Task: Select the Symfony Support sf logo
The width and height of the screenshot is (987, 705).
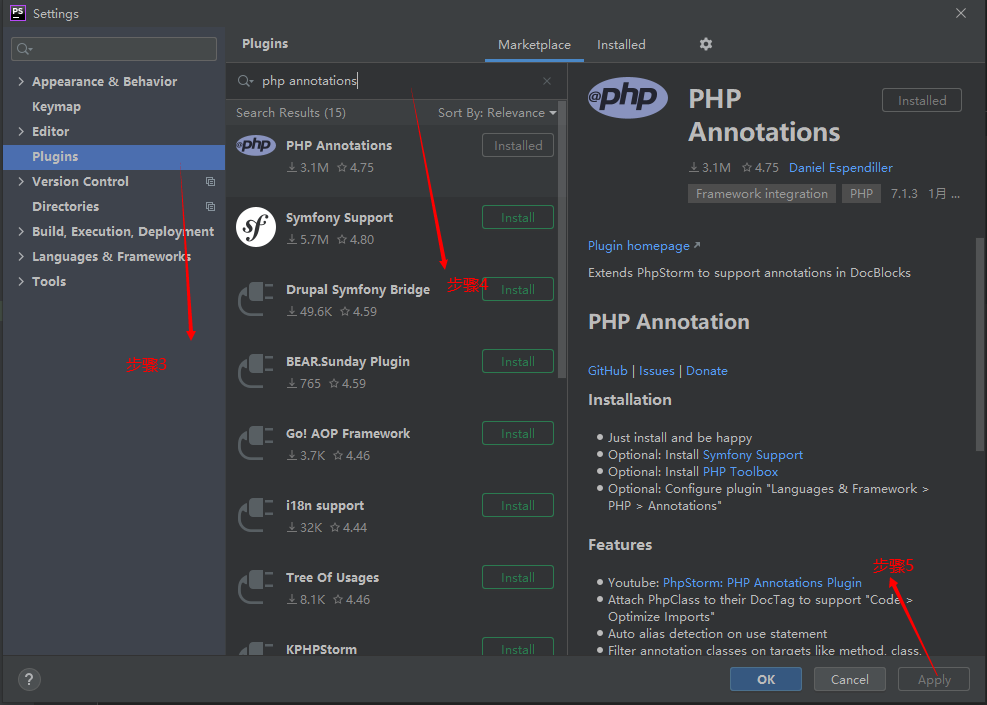Action: click(256, 227)
